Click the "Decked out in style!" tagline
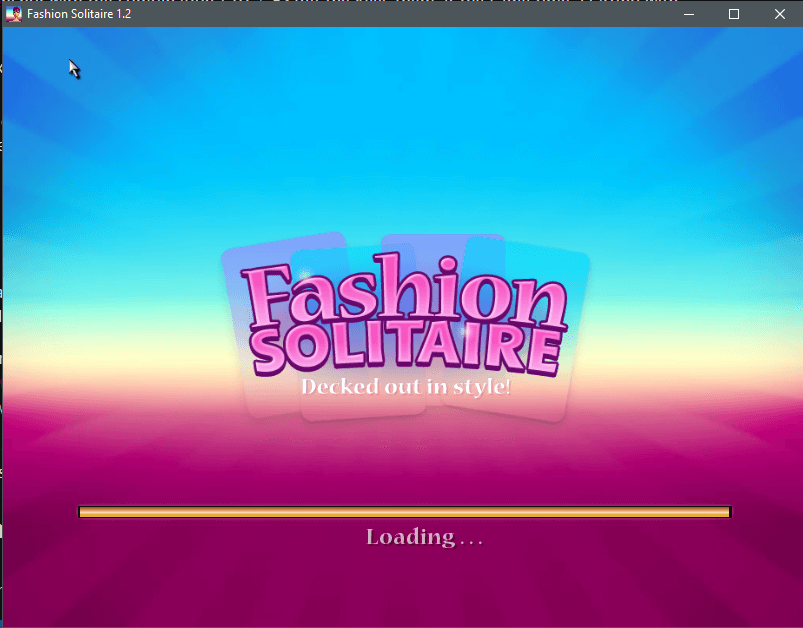The height and width of the screenshot is (628, 803). tap(406, 387)
